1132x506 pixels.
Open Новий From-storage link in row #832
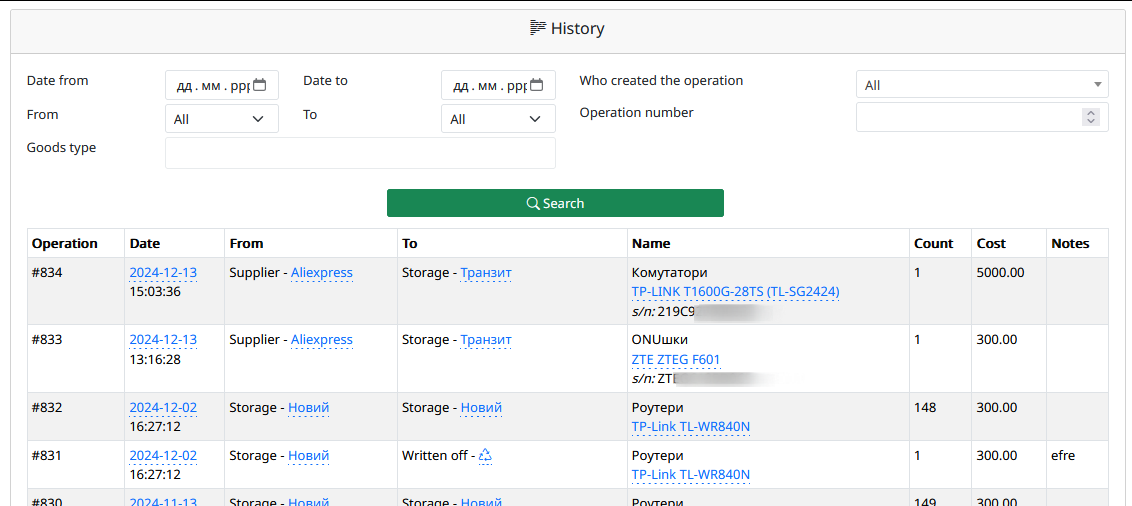point(309,408)
